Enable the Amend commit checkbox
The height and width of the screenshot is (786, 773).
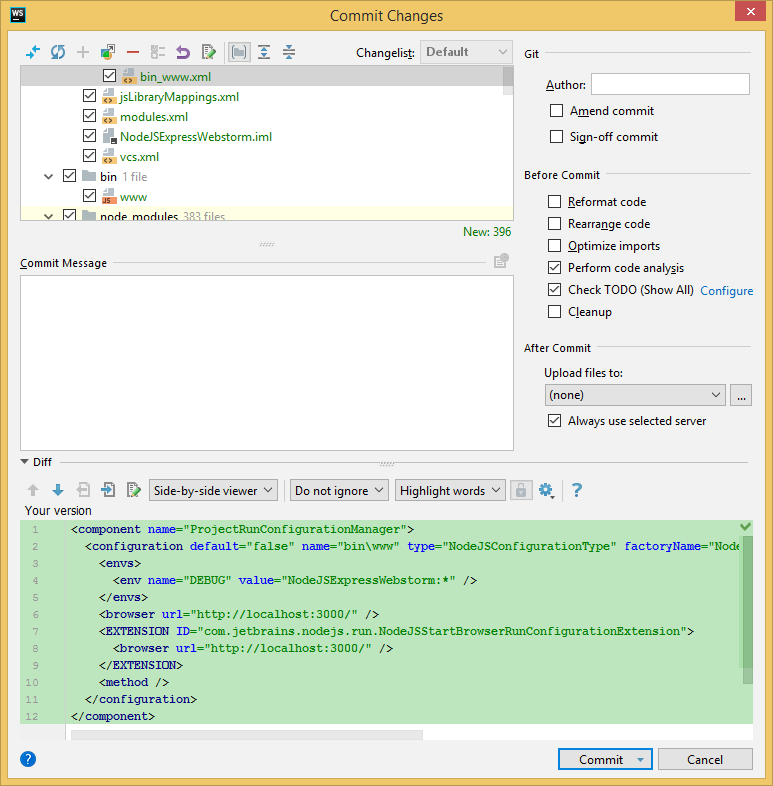click(557, 111)
